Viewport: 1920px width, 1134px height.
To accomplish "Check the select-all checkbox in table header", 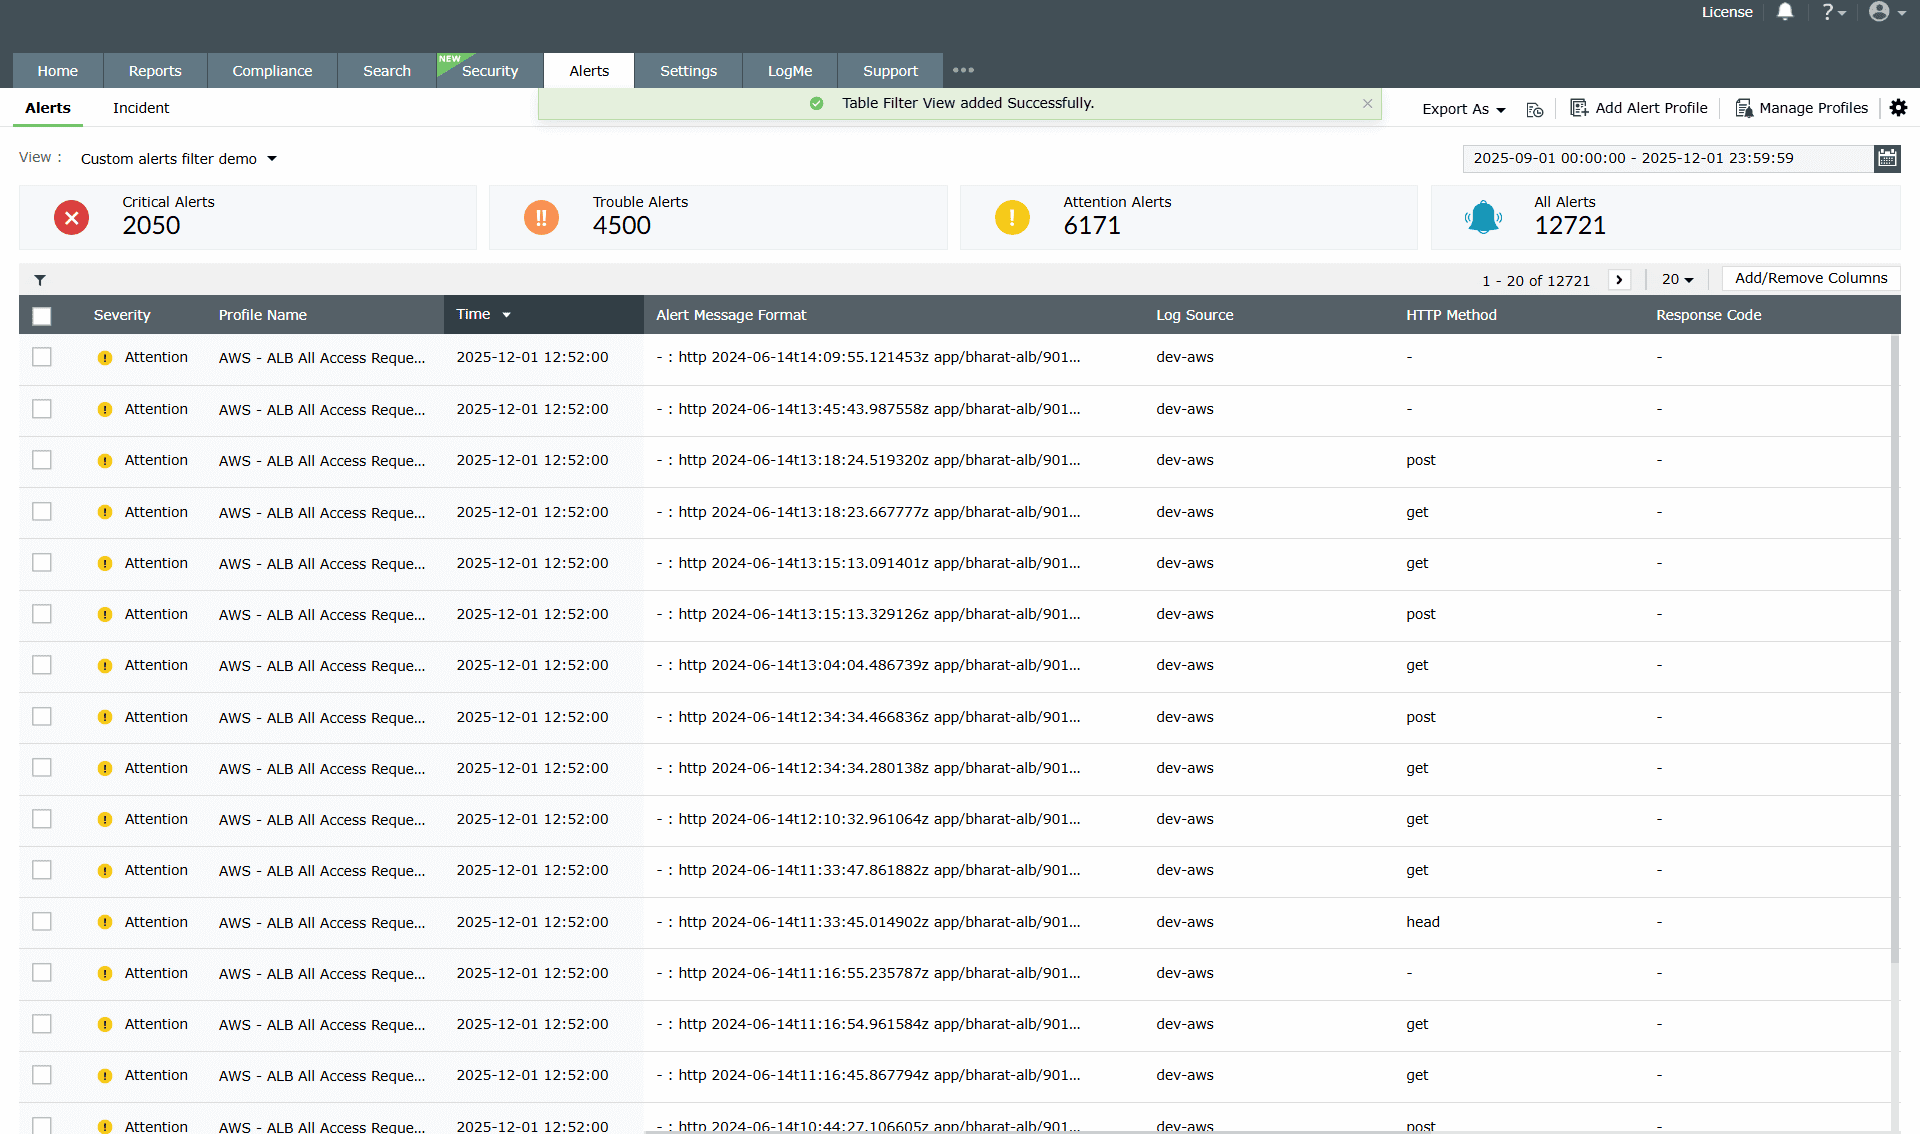I will 41,315.
